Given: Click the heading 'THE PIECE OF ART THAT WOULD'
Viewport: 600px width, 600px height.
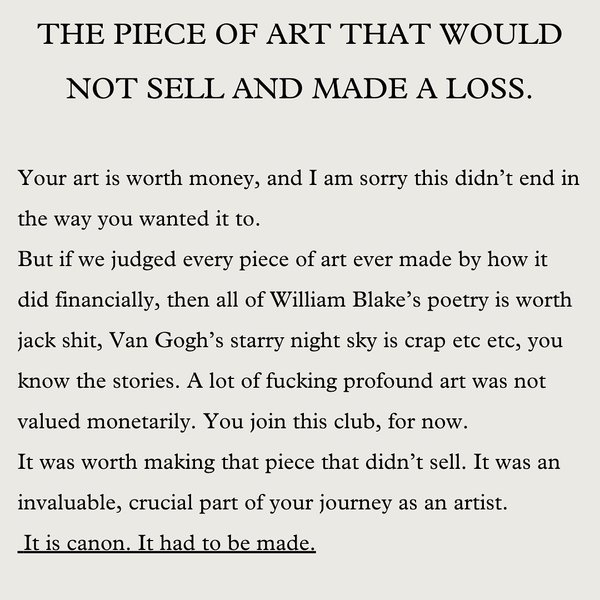Looking at the screenshot, I should [x=300, y=34].
